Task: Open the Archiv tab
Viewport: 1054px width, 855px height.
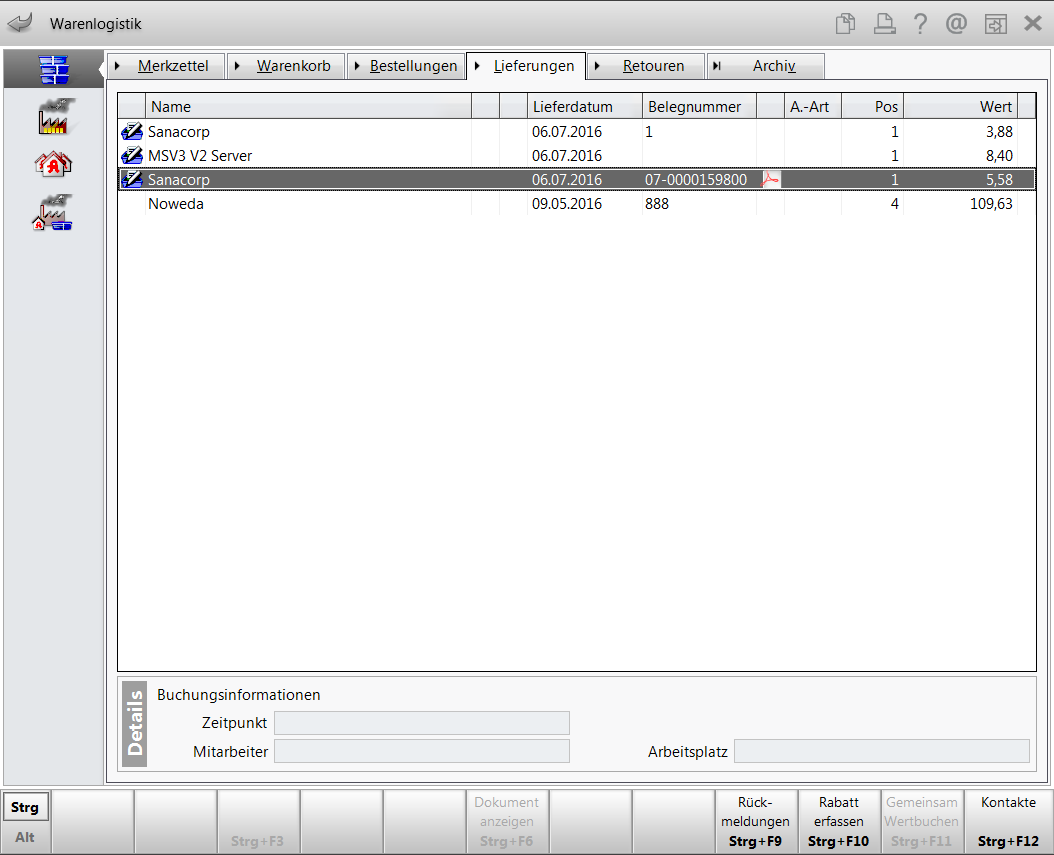Action: click(x=766, y=66)
